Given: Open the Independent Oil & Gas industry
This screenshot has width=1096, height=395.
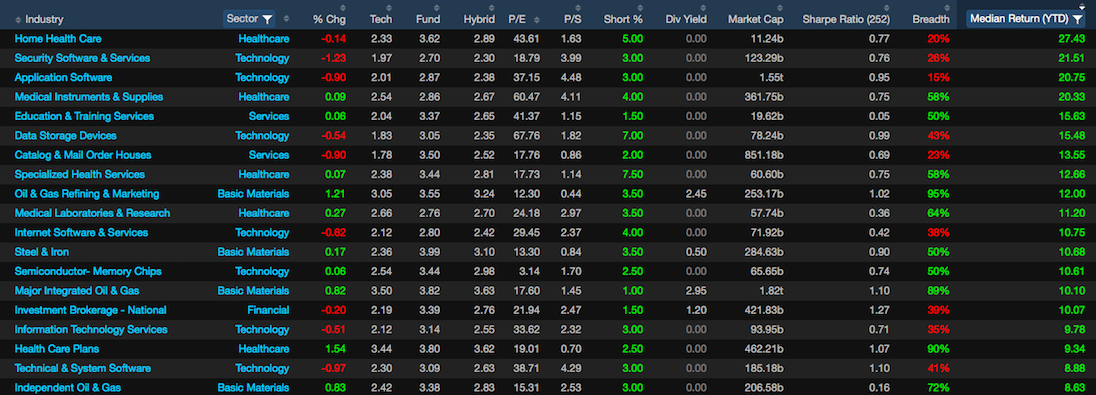Looking at the screenshot, I should coord(68,387).
